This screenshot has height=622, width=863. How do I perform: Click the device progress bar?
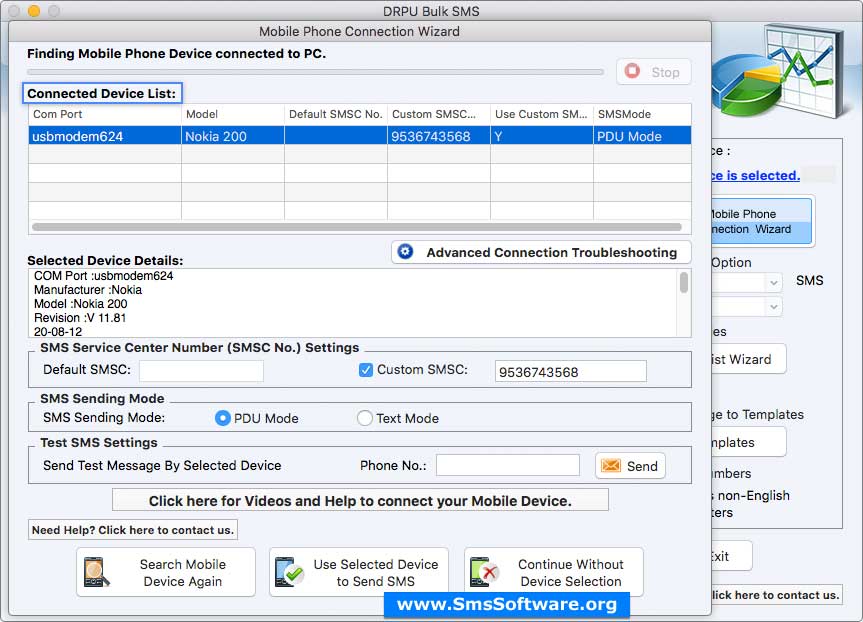click(x=315, y=72)
